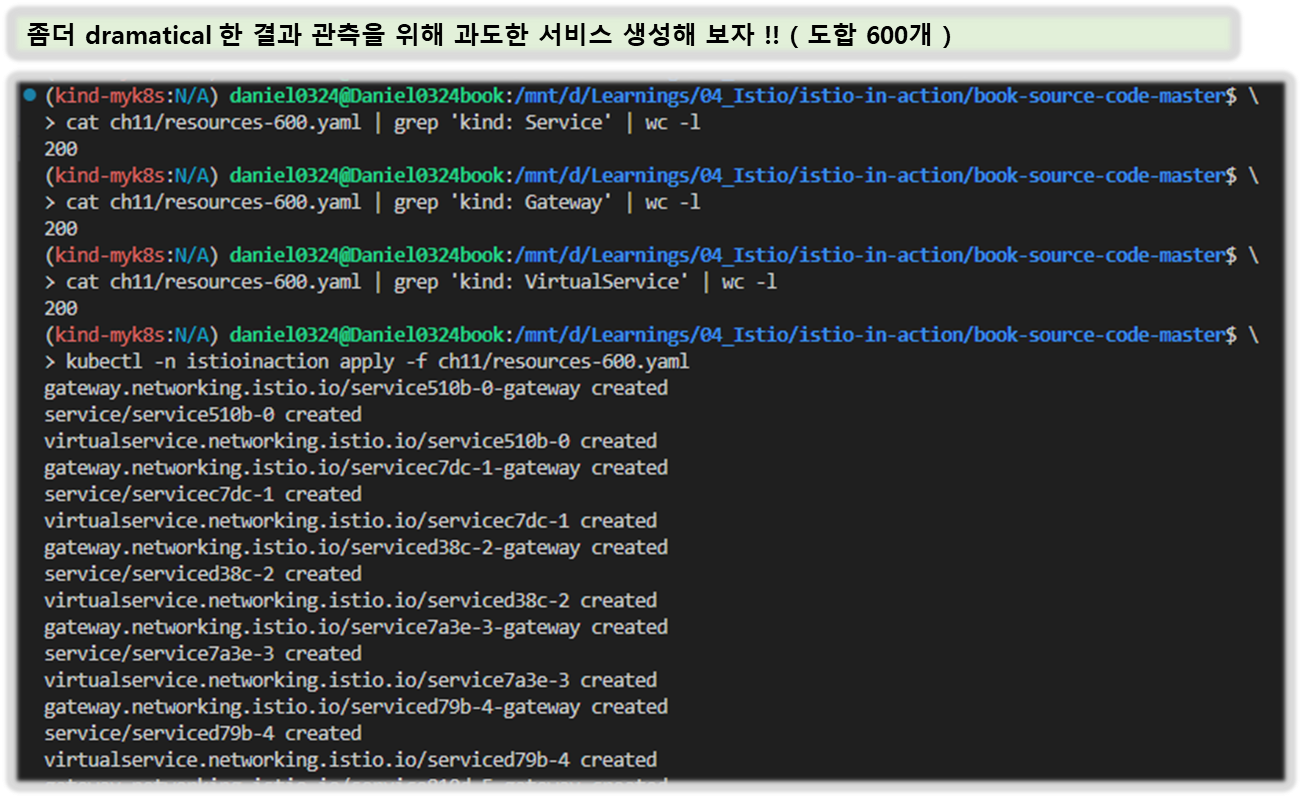Viewport: 1302px width, 798px height.
Task: Click gateway line 'serviced79b-4-gateway created'
Action: pyautogui.click(x=356, y=707)
